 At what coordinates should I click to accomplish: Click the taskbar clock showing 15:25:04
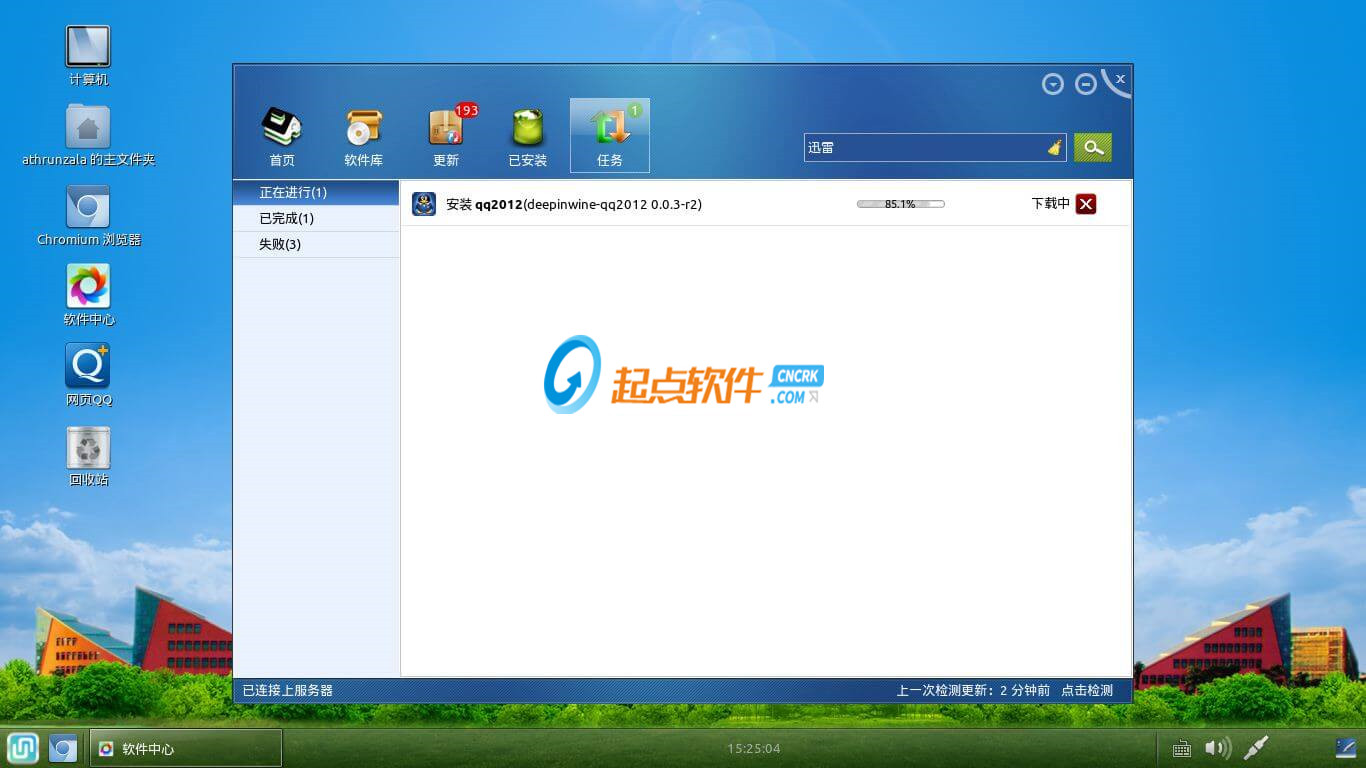pos(754,748)
